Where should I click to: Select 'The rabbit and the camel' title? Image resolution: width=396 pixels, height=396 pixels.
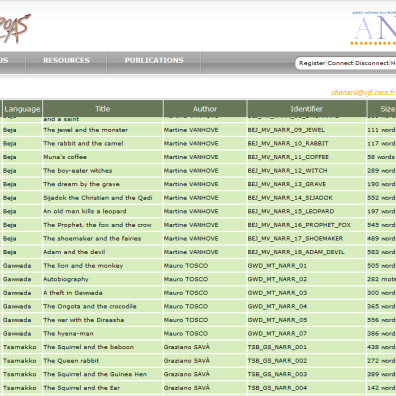[x=83, y=144]
